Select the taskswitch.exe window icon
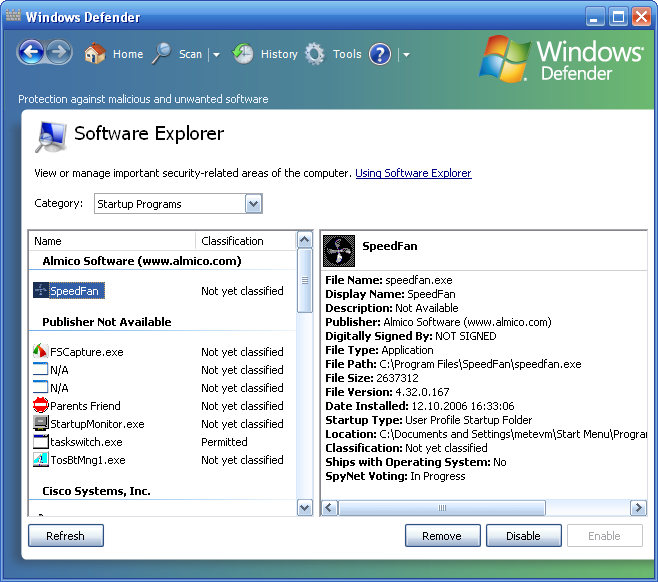The width and height of the screenshot is (658, 582). 40,441
